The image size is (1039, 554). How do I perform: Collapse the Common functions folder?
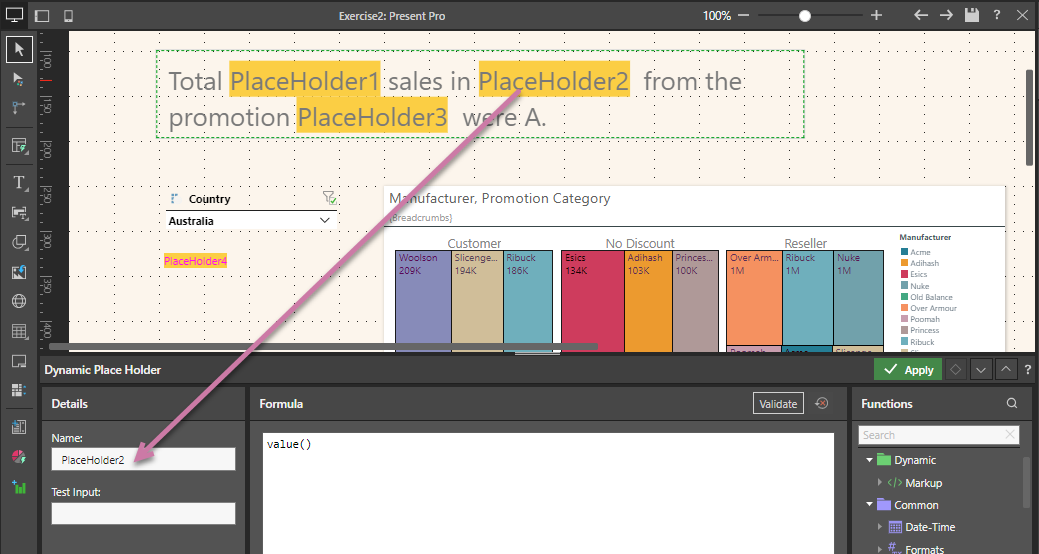869,504
